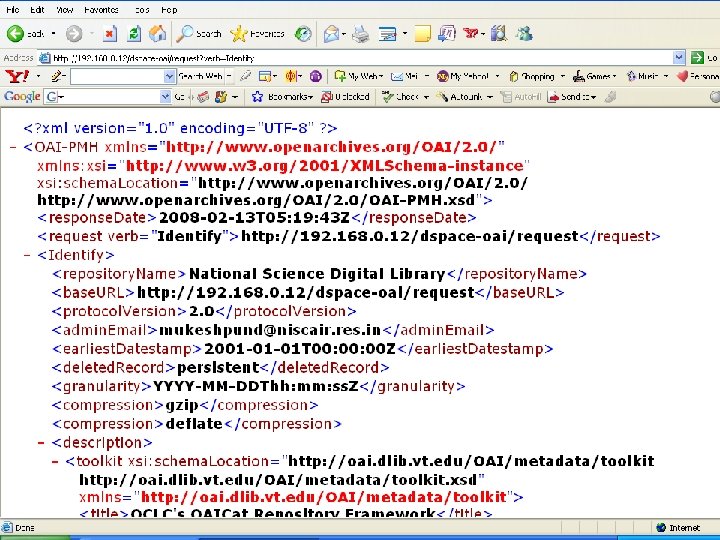This screenshot has width=720, height=540.
Task: Click the purple headphones music icon
Action: pyautogui.click(x=315, y=76)
